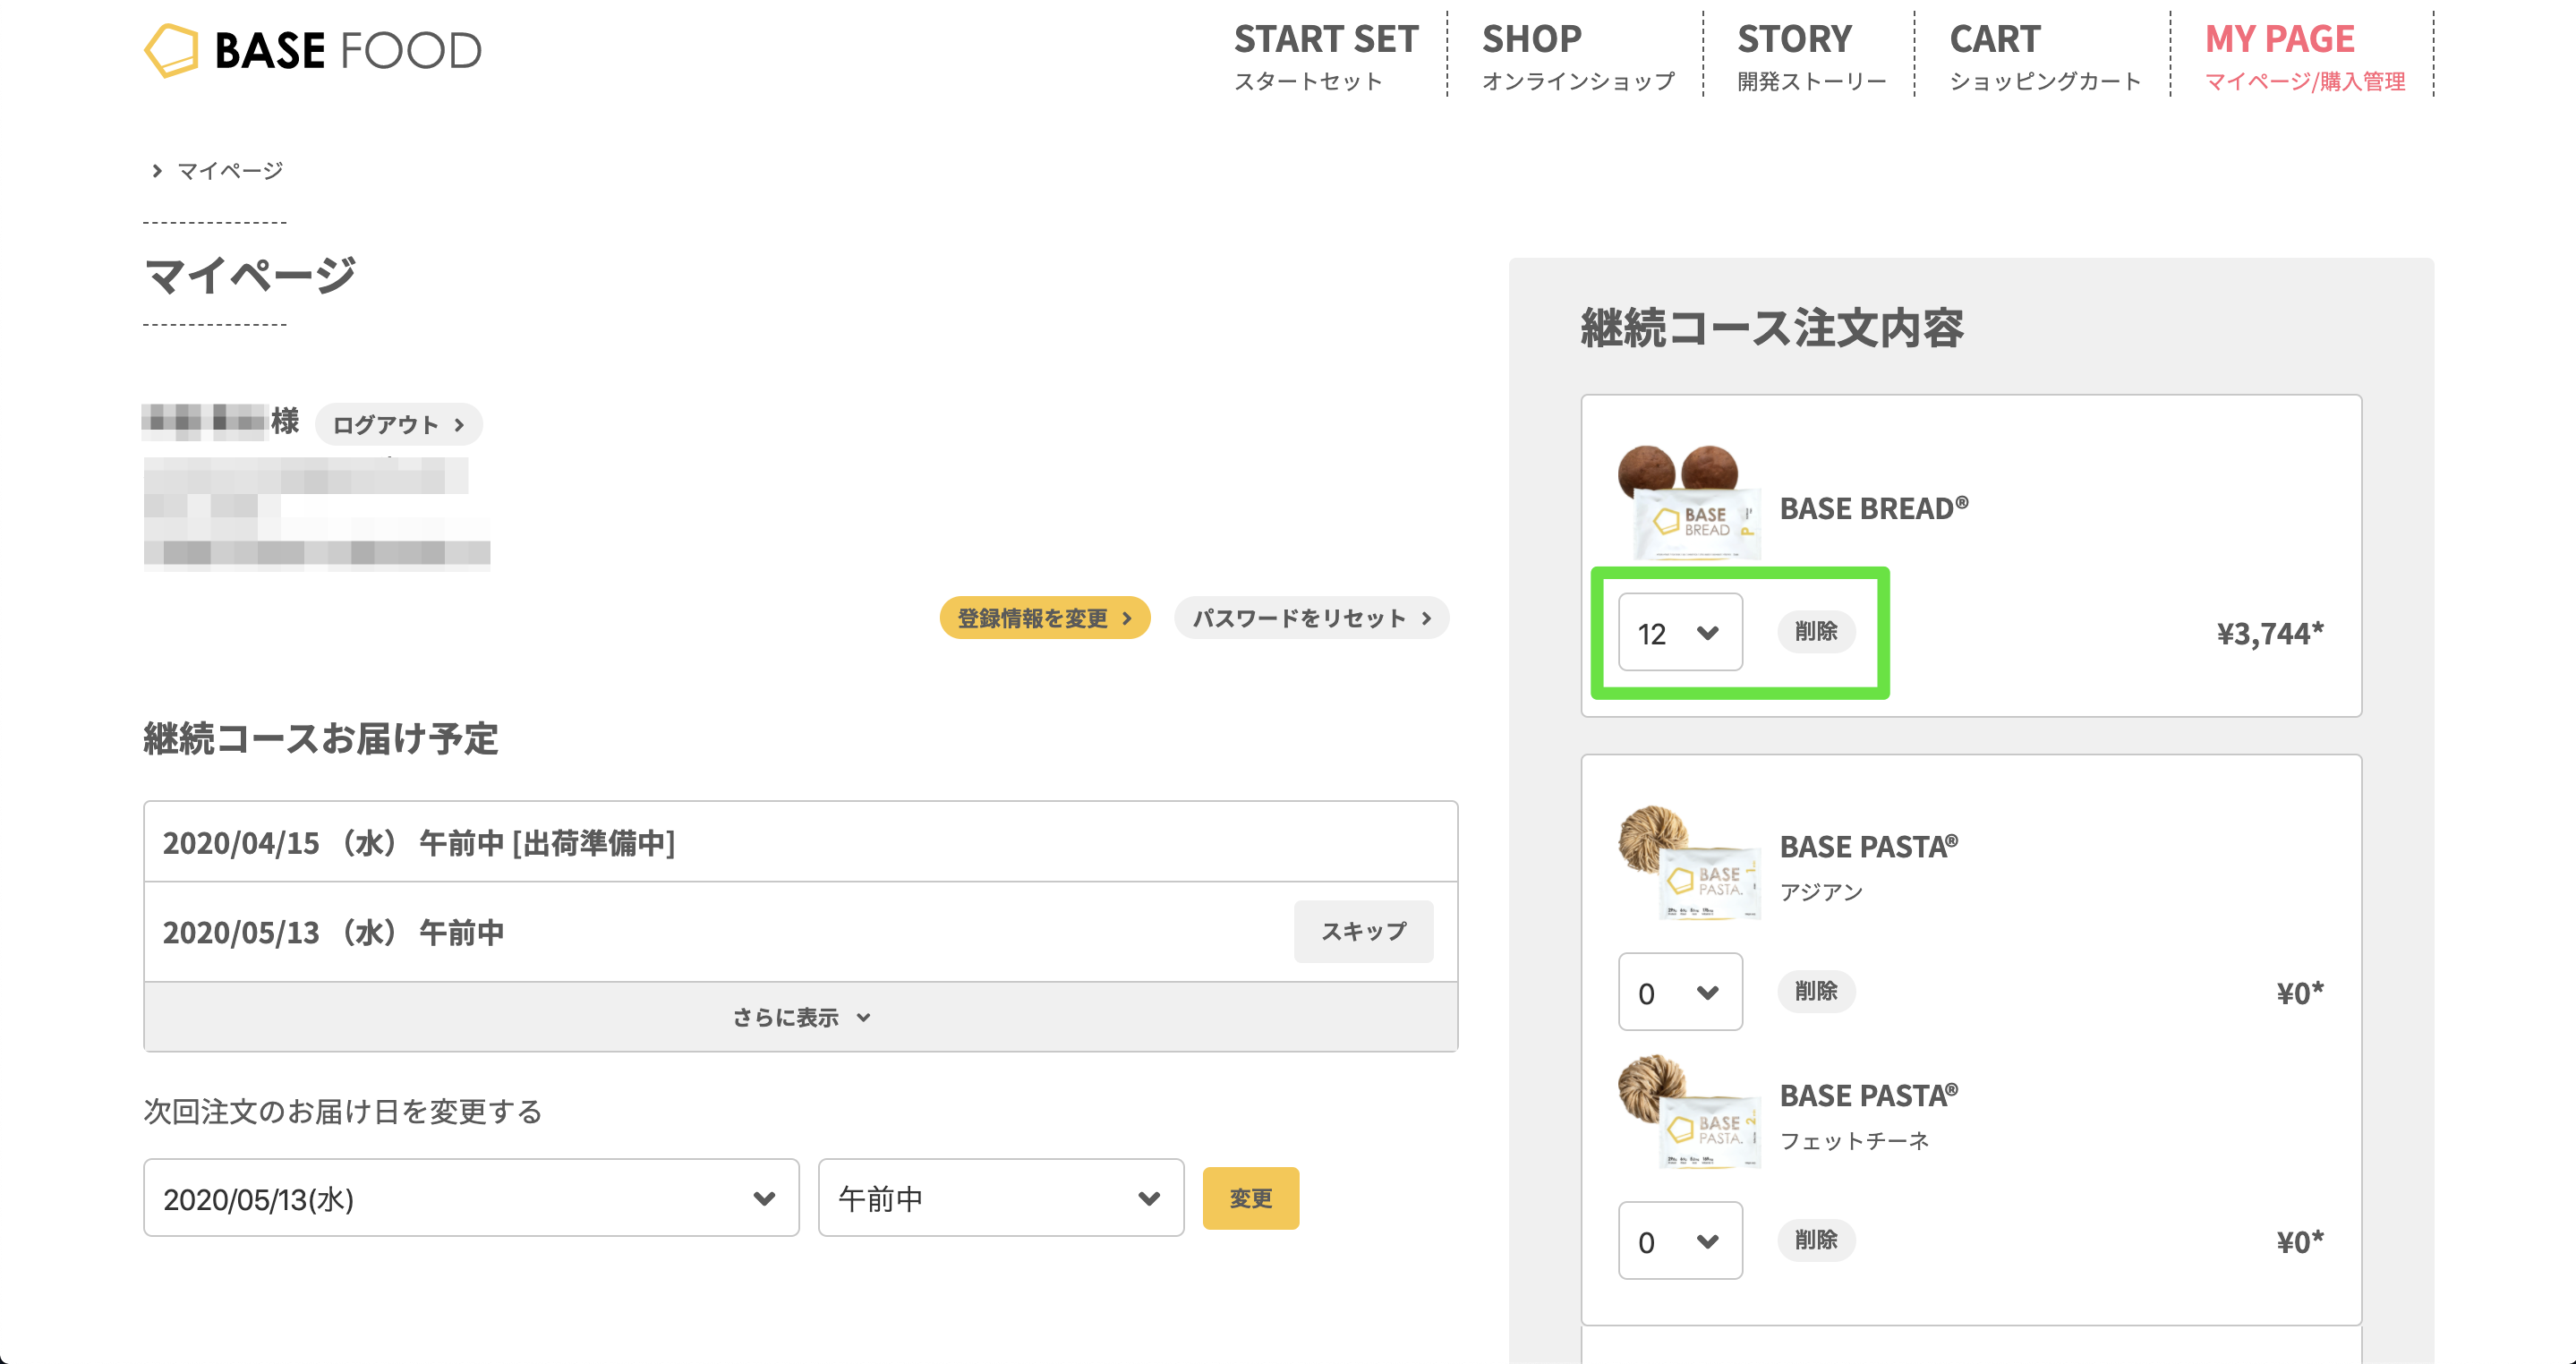Click the ログアウト button
Image resolution: width=2576 pixels, height=1364 pixels.
[x=399, y=425]
